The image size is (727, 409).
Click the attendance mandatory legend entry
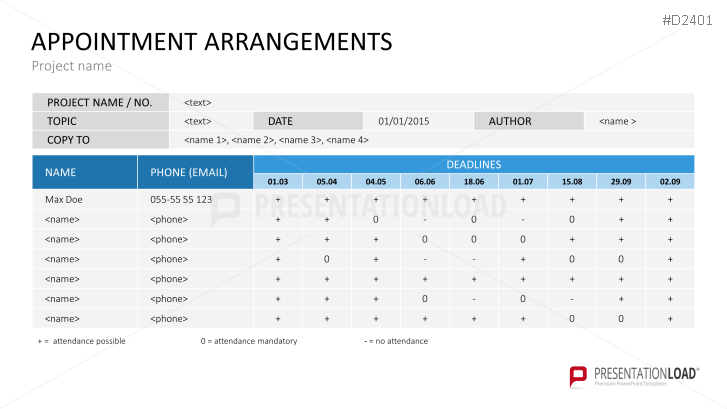click(249, 341)
